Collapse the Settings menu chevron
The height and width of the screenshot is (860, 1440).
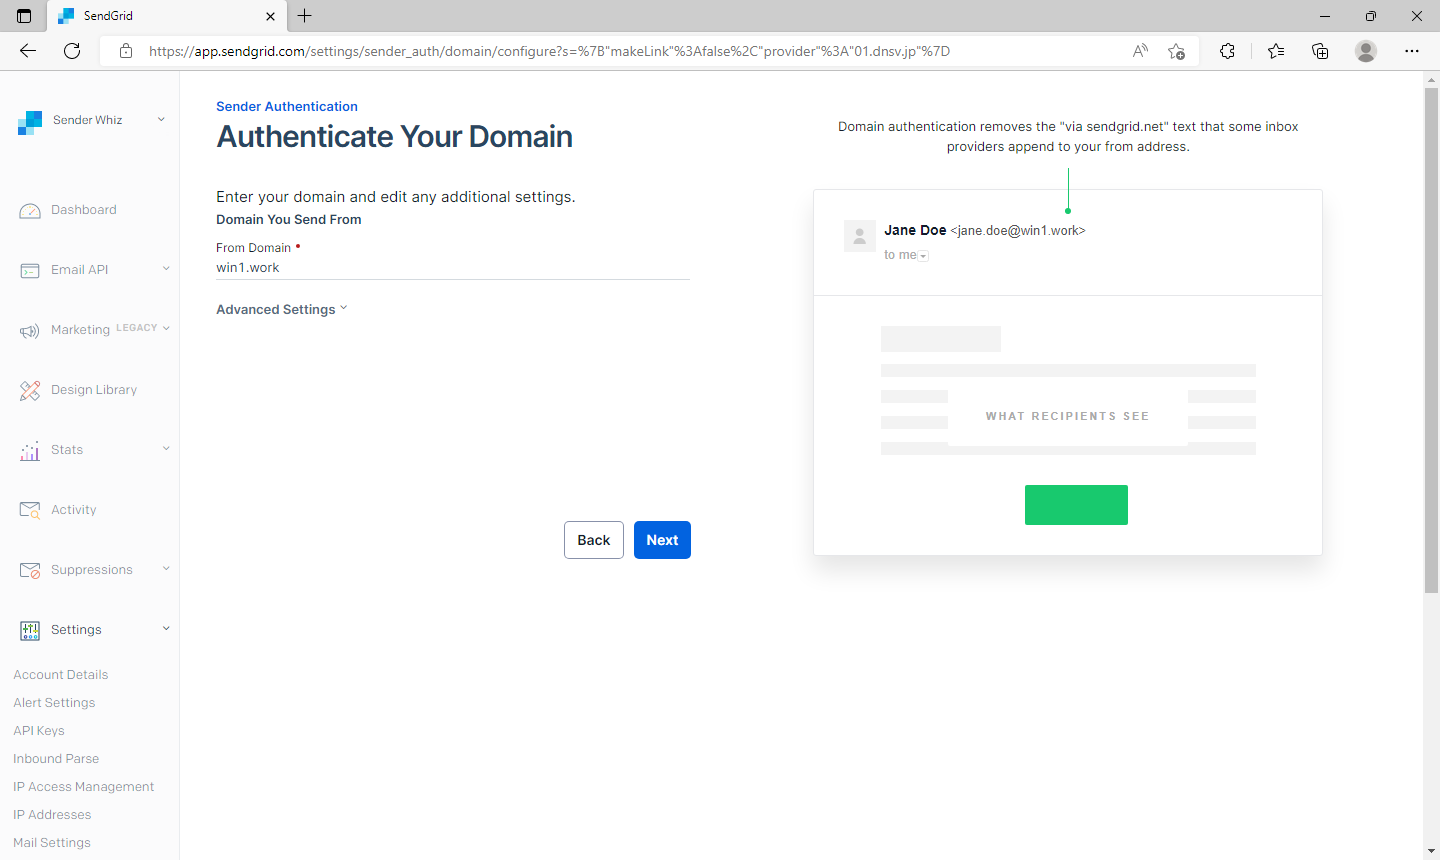coord(166,628)
